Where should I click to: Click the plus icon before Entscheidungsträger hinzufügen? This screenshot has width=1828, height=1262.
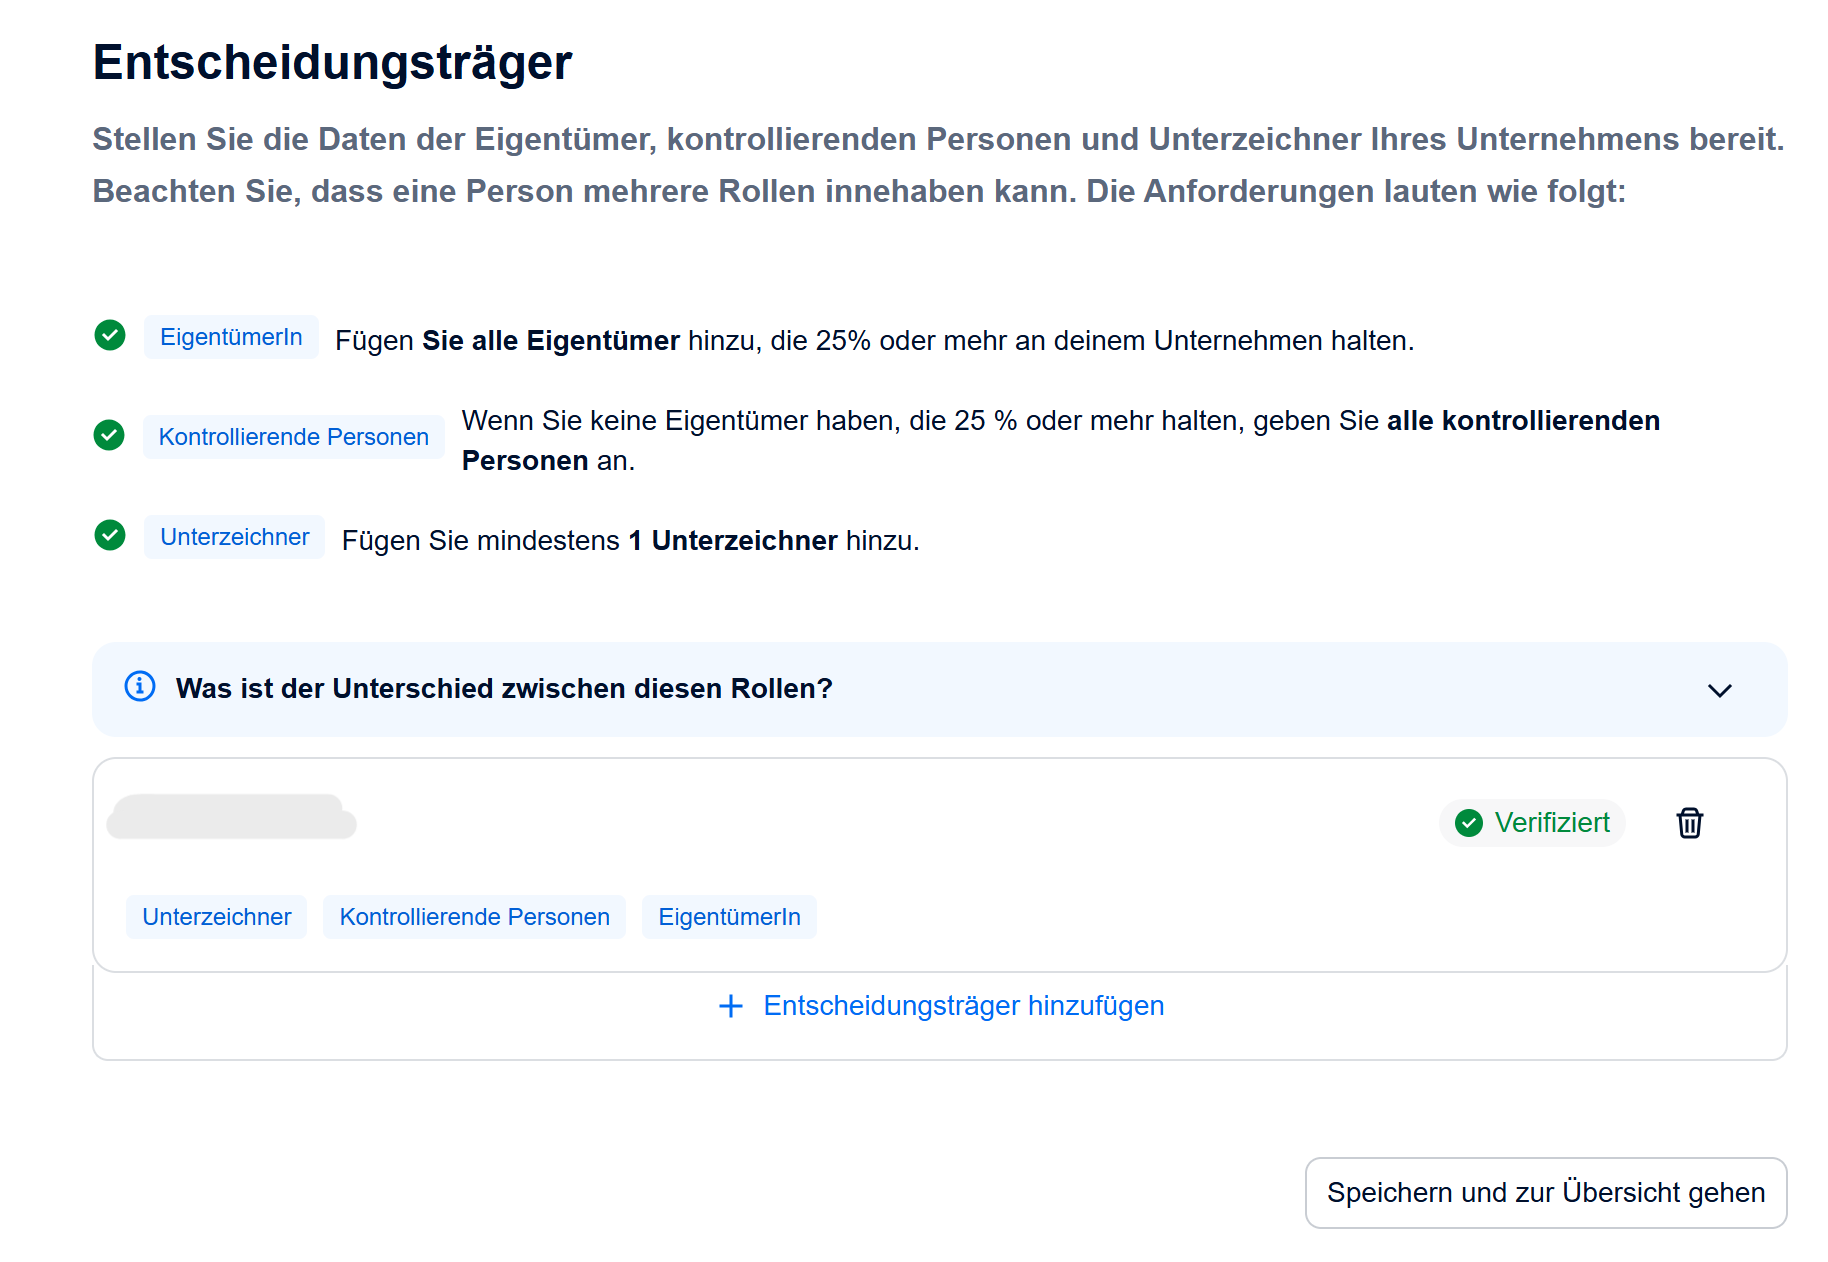click(x=731, y=1006)
